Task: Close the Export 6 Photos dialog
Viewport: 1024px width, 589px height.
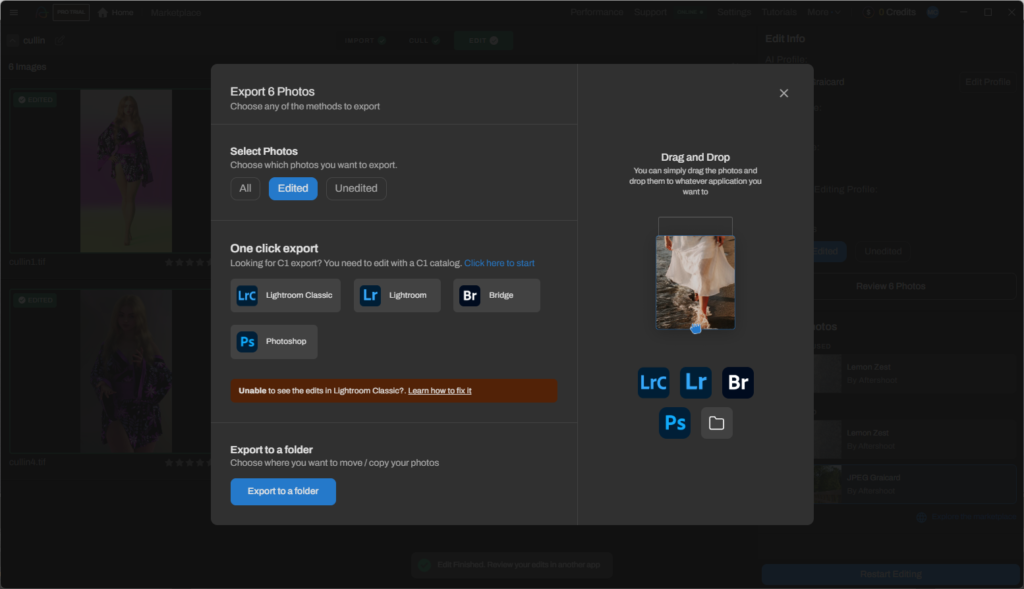Action: coord(784,93)
